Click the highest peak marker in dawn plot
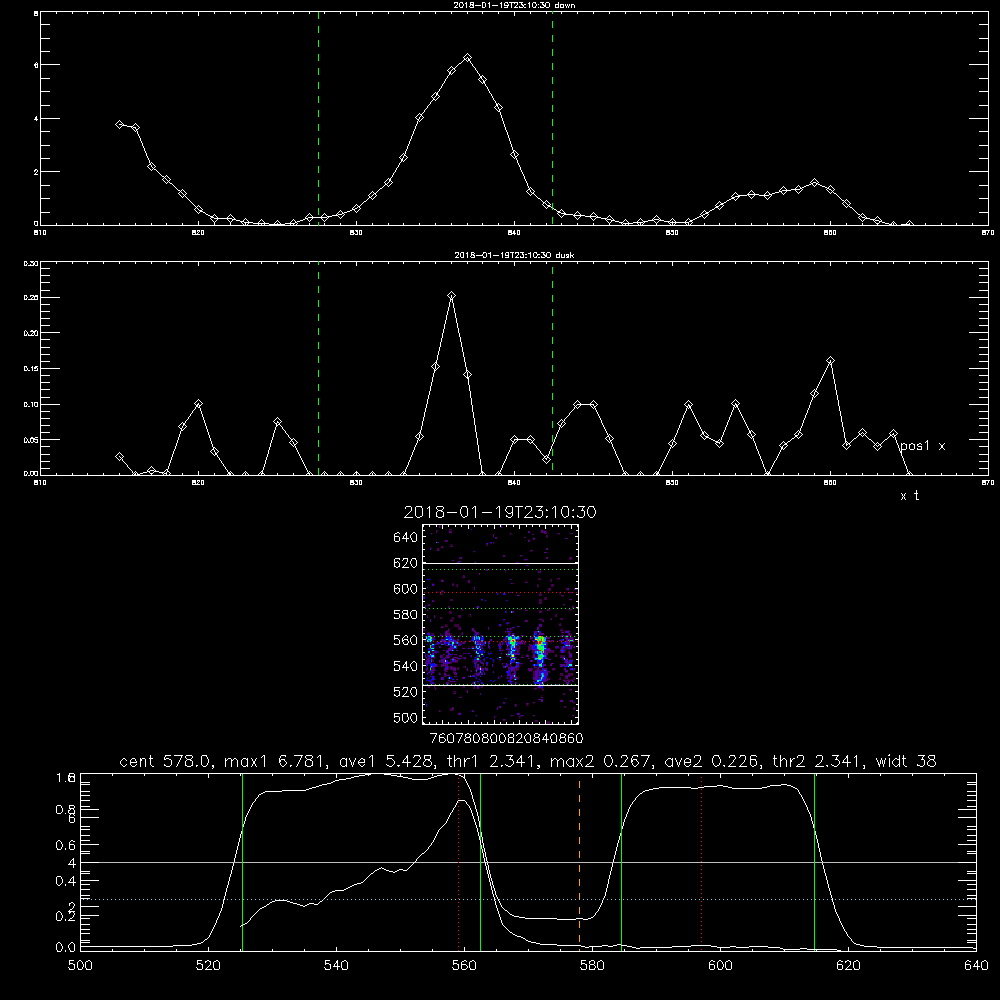Screen dimensions: 1000x1000 (467, 58)
